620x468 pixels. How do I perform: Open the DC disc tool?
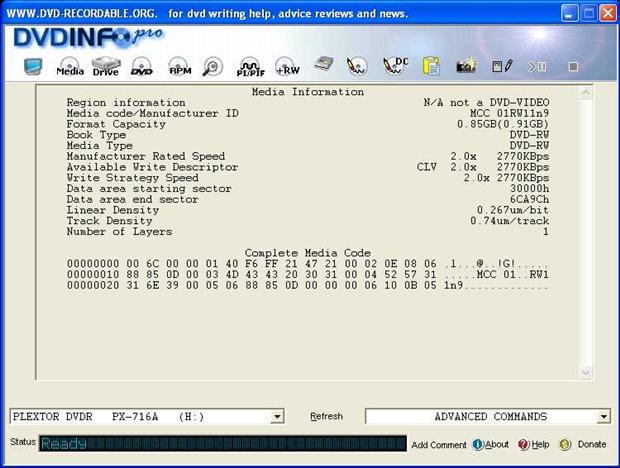[395, 66]
